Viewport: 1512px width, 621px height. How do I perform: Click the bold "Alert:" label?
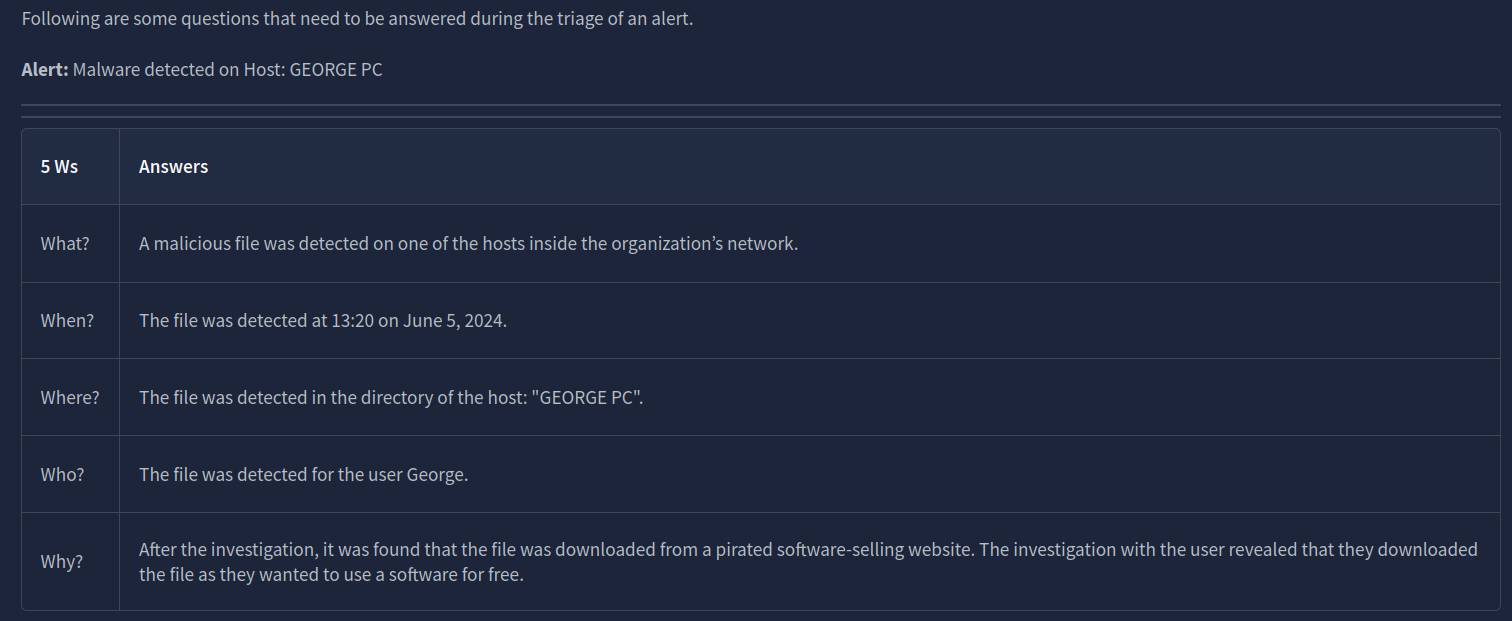(x=44, y=70)
